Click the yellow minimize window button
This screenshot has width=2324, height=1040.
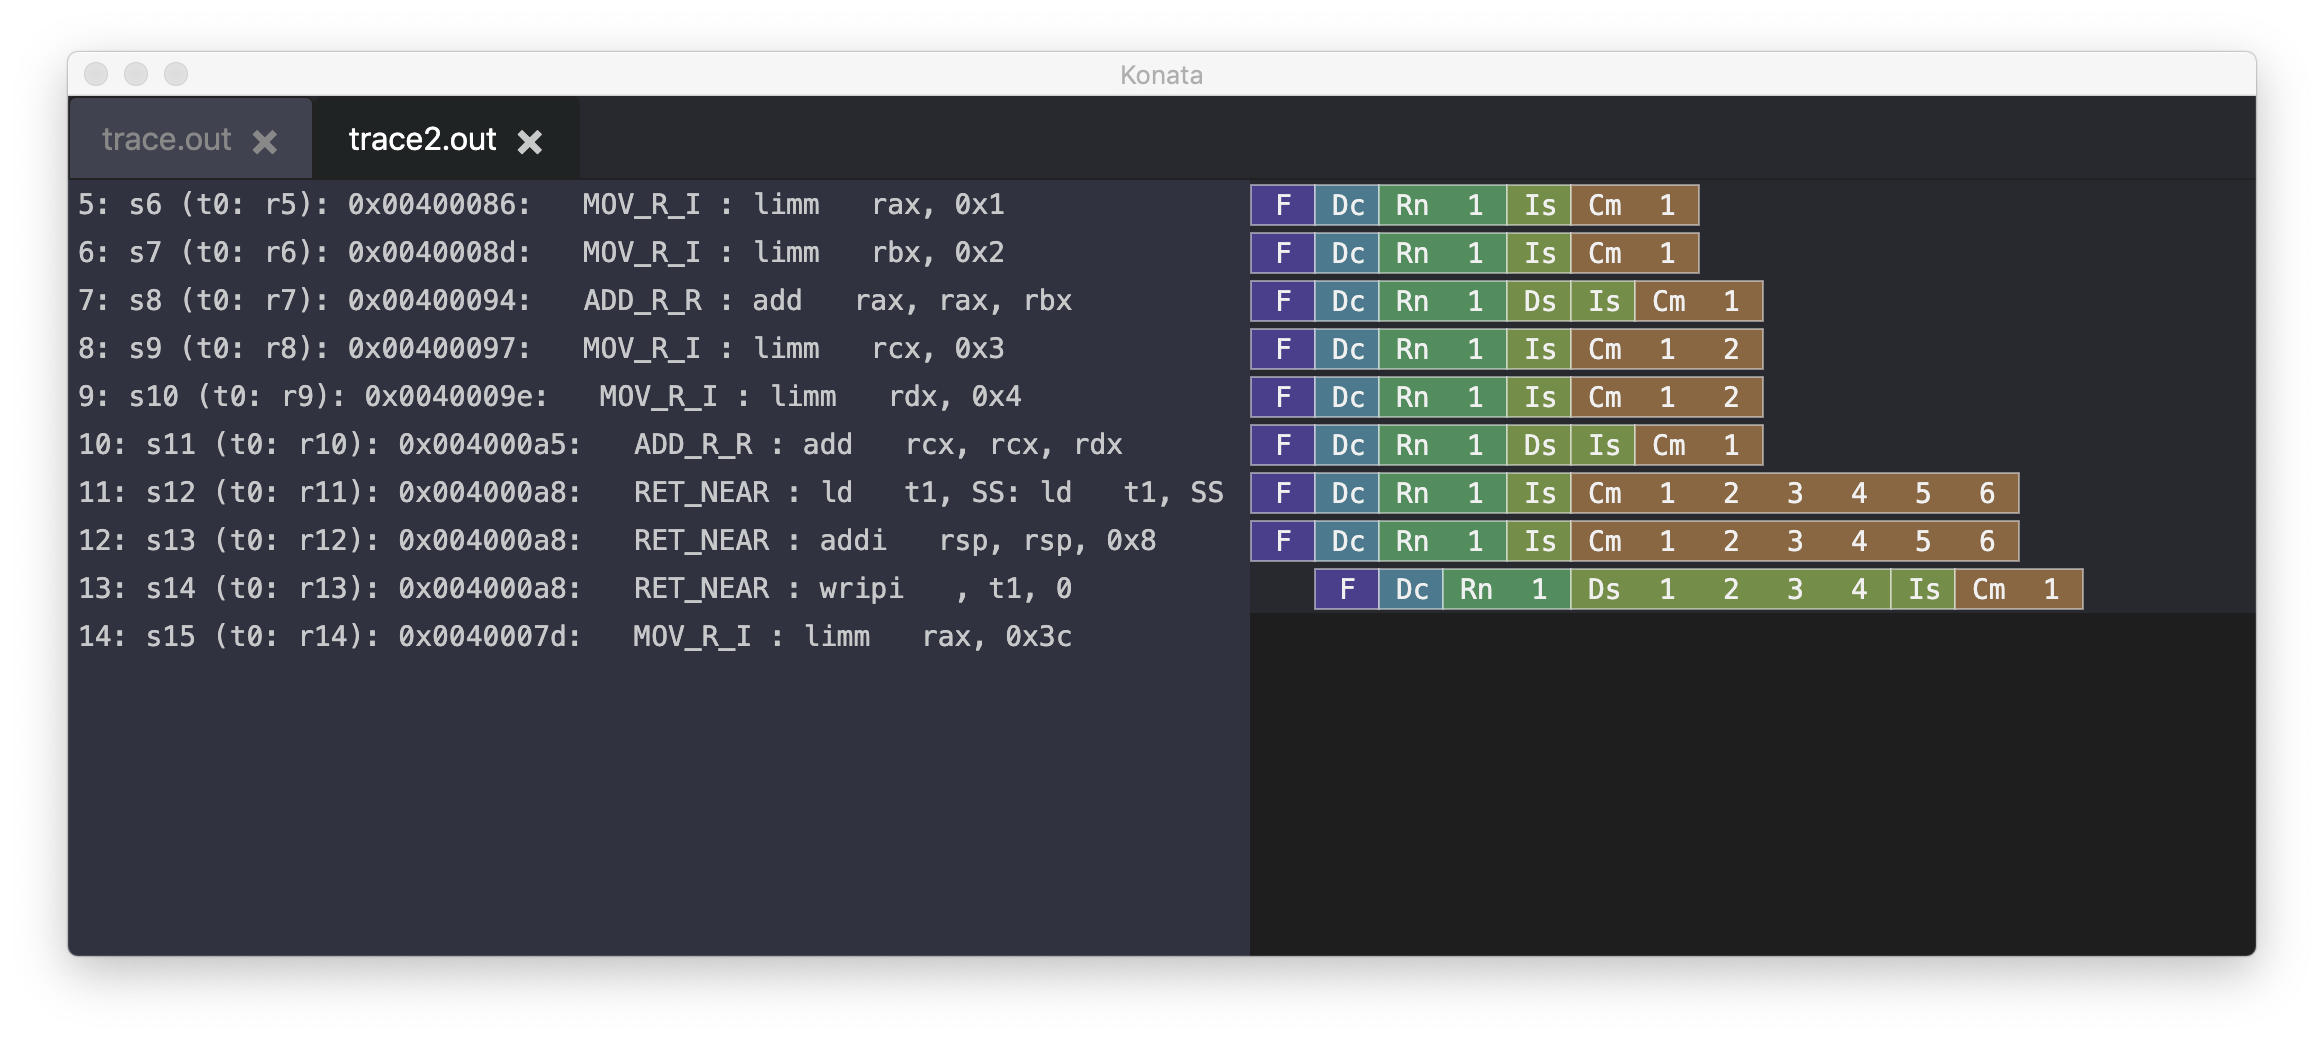pyautogui.click(x=136, y=74)
